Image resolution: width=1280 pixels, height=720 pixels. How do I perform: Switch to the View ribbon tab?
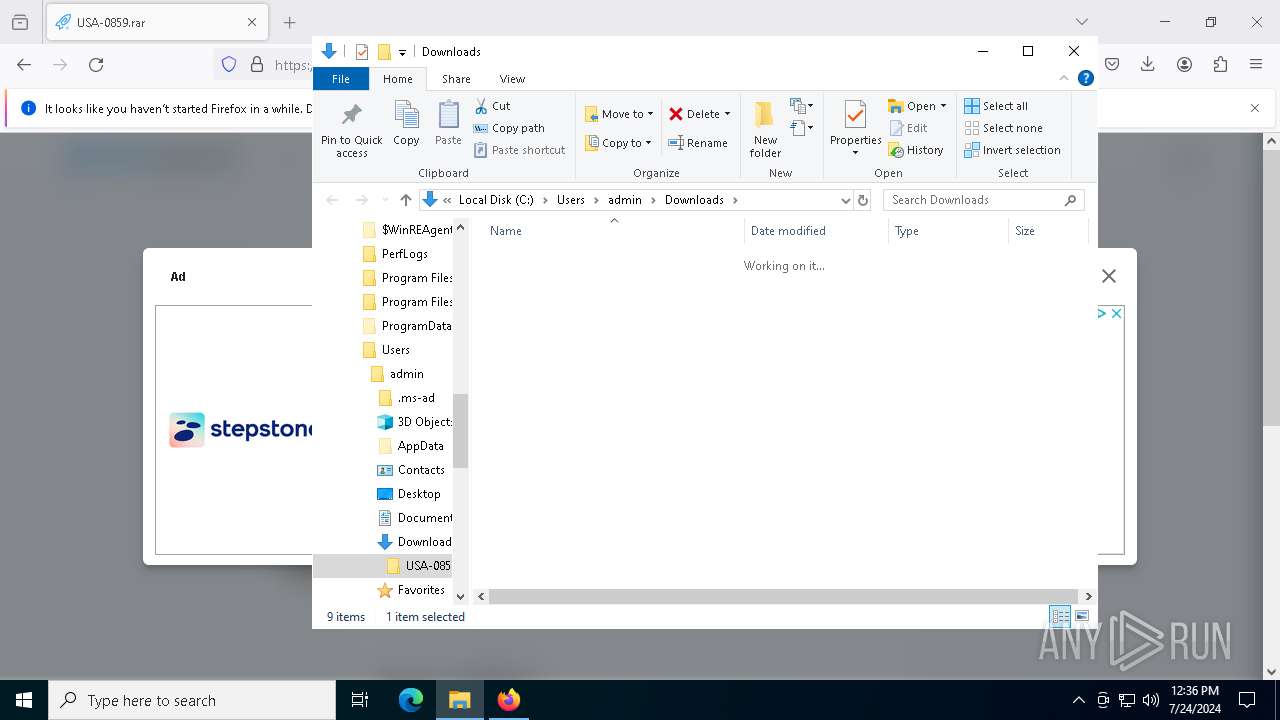tap(512, 79)
